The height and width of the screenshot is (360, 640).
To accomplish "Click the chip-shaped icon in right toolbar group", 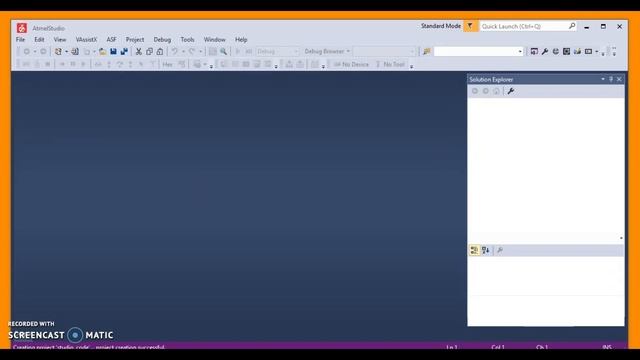I will (567, 51).
